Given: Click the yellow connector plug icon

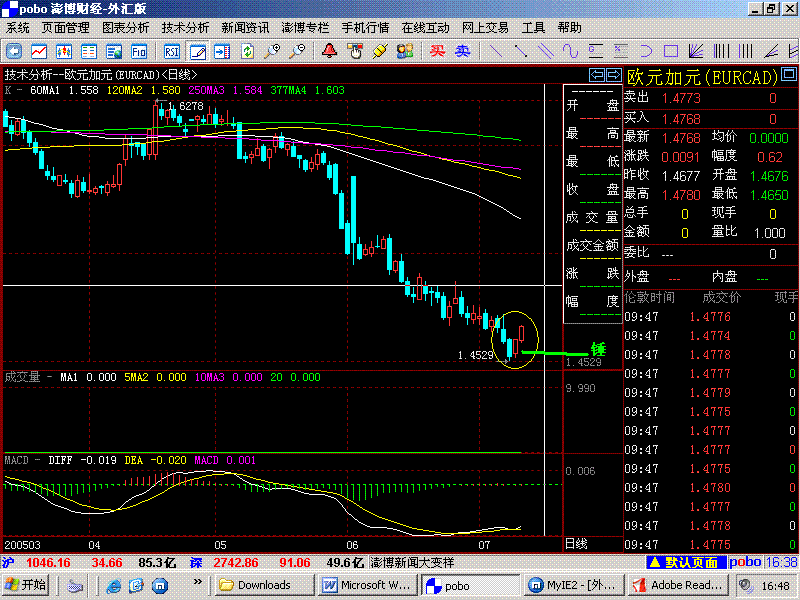Looking at the screenshot, I should [x=380, y=52].
